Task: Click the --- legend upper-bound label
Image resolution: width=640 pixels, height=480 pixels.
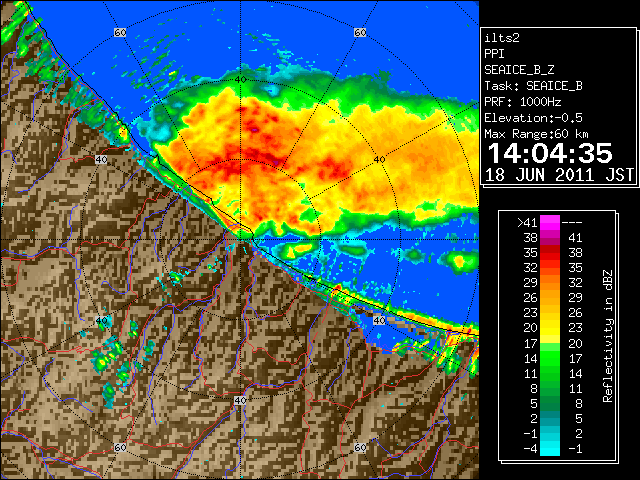Action: [x=572, y=223]
